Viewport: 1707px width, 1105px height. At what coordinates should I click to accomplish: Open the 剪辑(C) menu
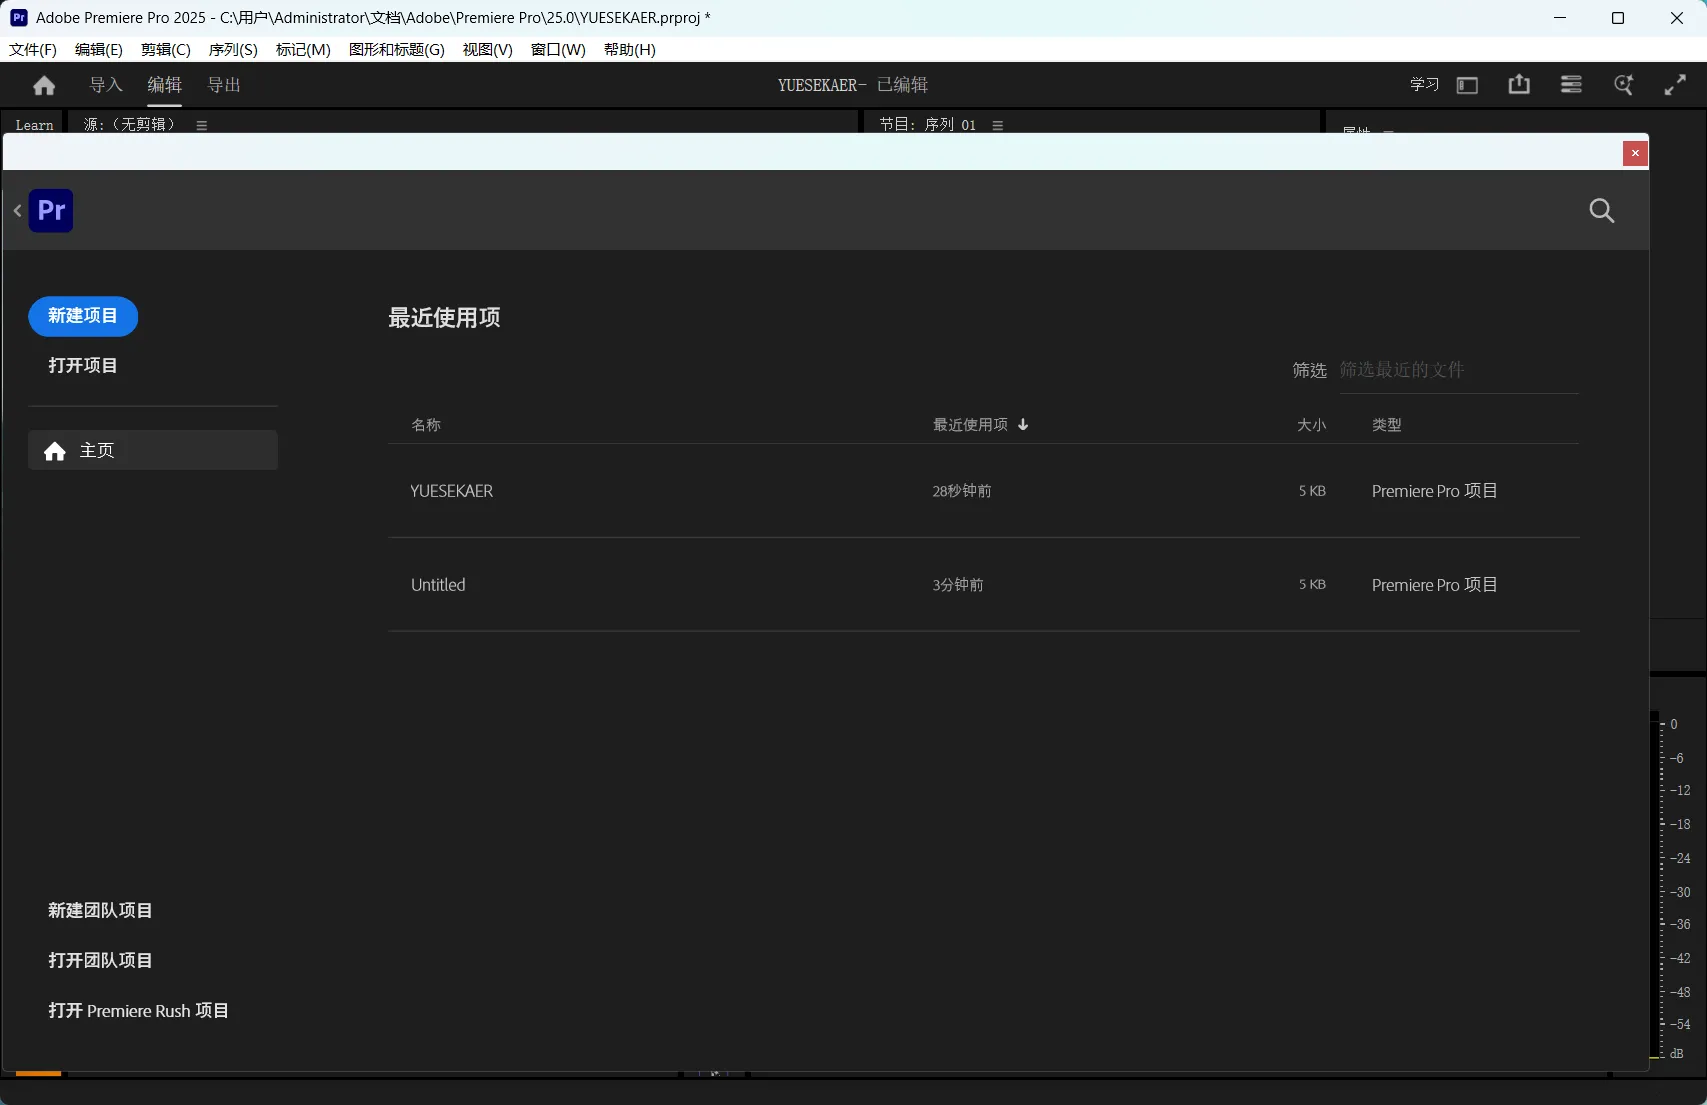(x=165, y=49)
